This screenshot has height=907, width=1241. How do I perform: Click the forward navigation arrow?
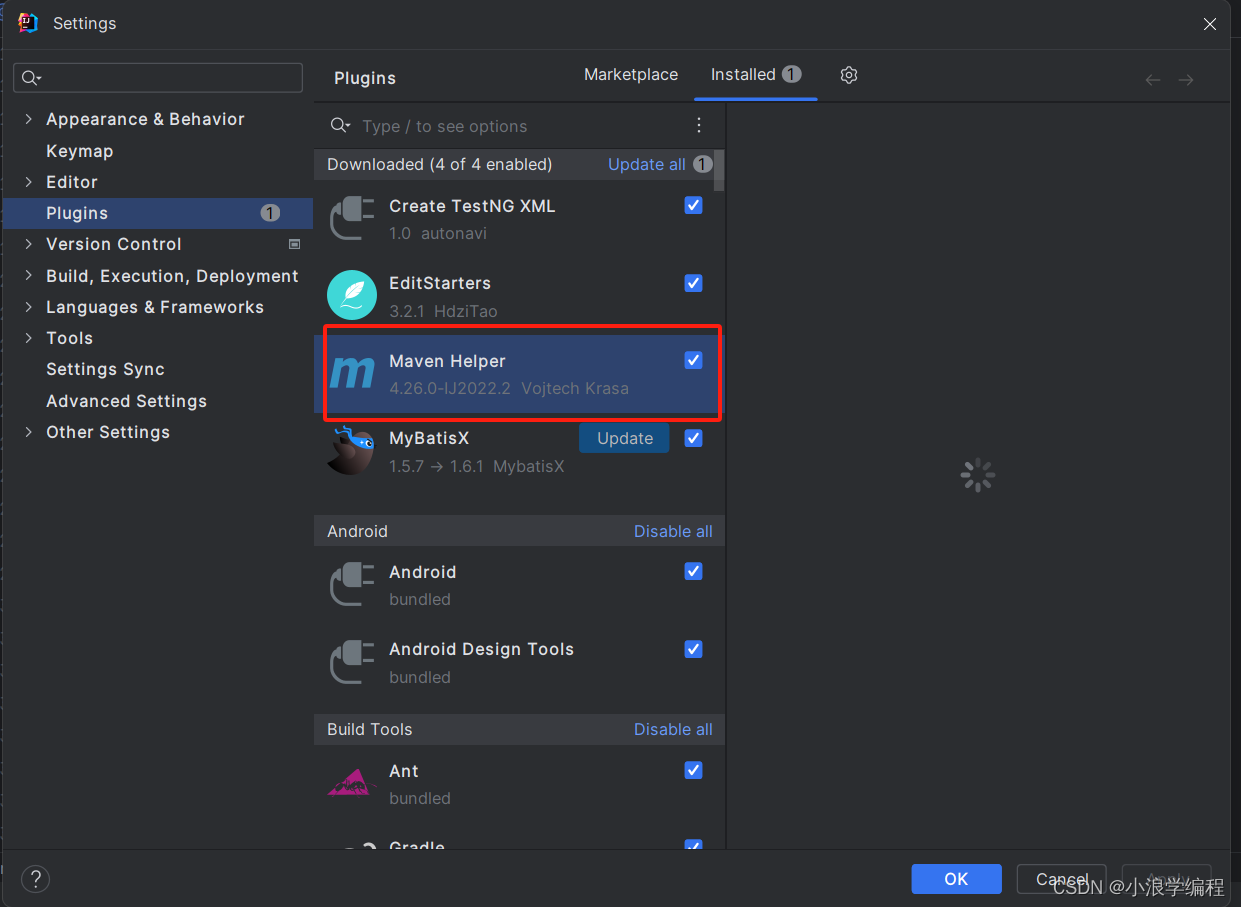click(1186, 80)
